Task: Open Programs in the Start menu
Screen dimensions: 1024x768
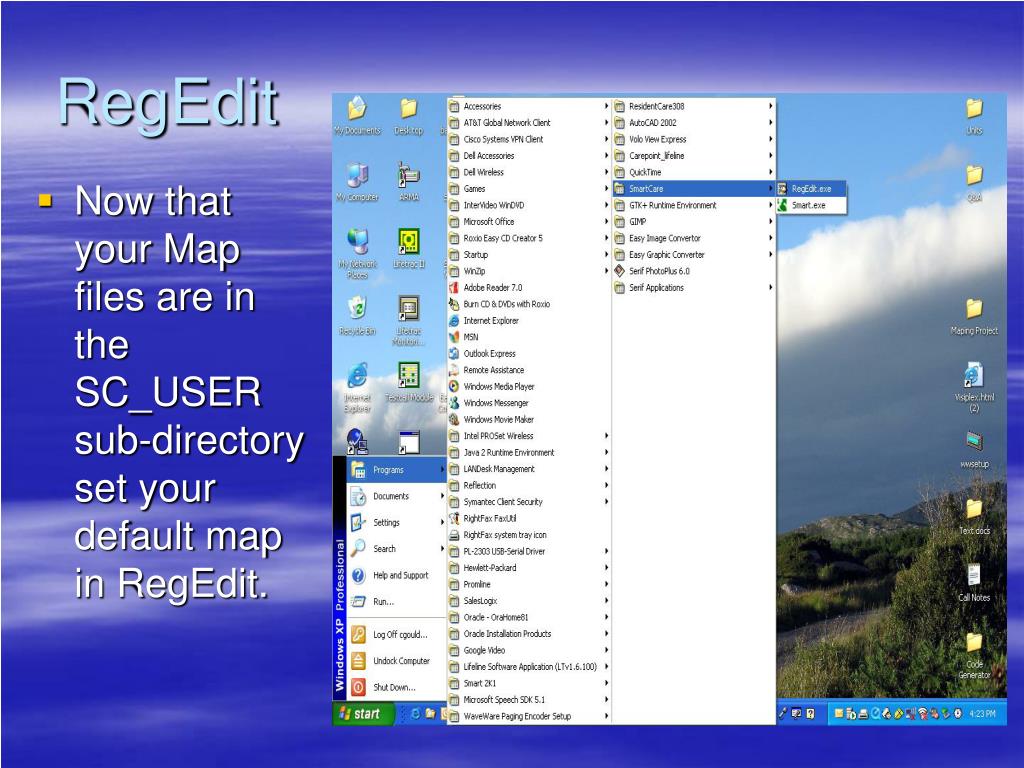Action: (x=396, y=470)
